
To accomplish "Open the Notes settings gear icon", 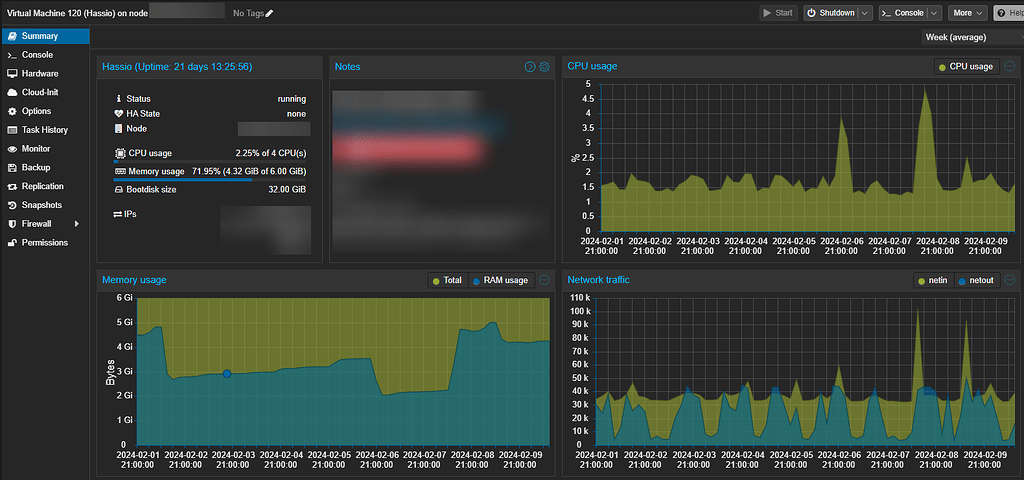I will [x=545, y=67].
